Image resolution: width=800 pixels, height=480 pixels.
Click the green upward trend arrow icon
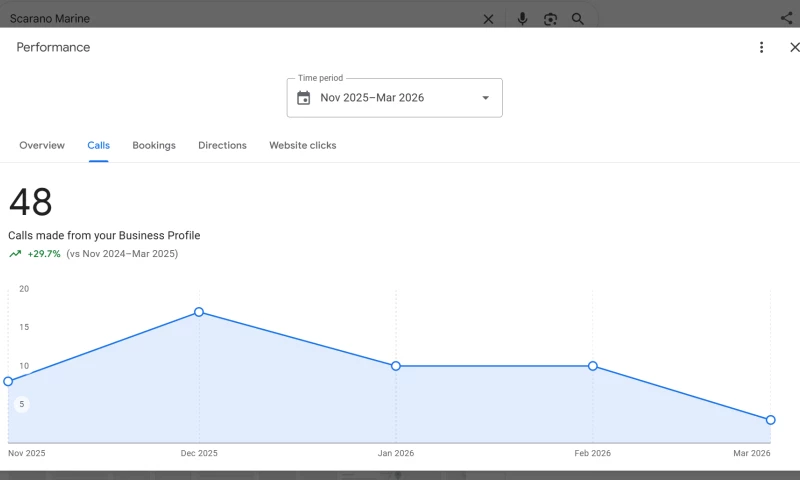(15, 254)
